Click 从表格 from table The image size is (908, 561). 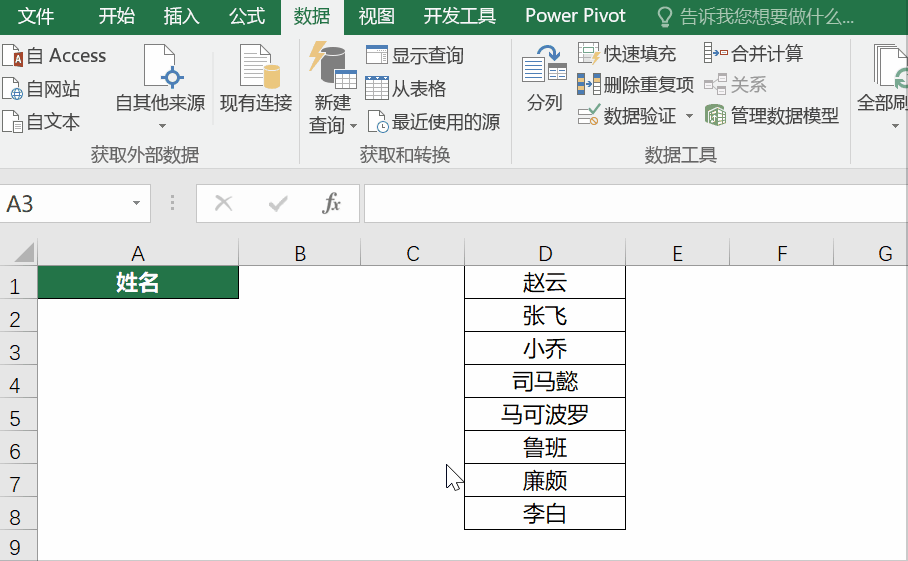click(406, 89)
